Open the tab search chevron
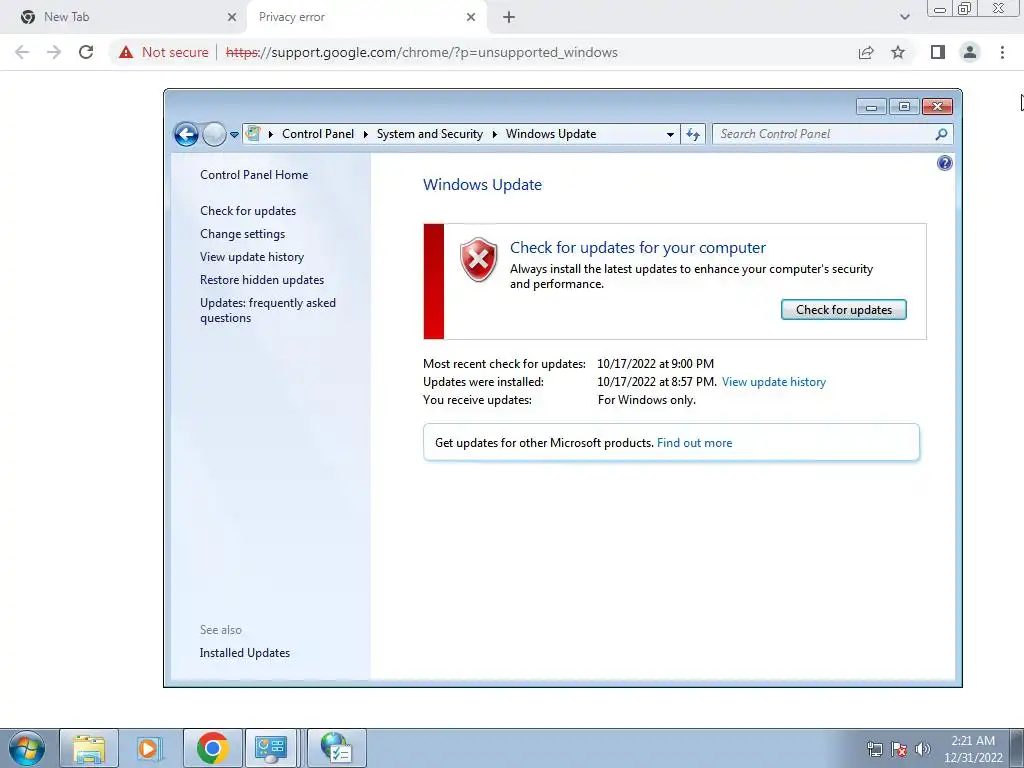The image size is (1024, 768). (904, 17)
